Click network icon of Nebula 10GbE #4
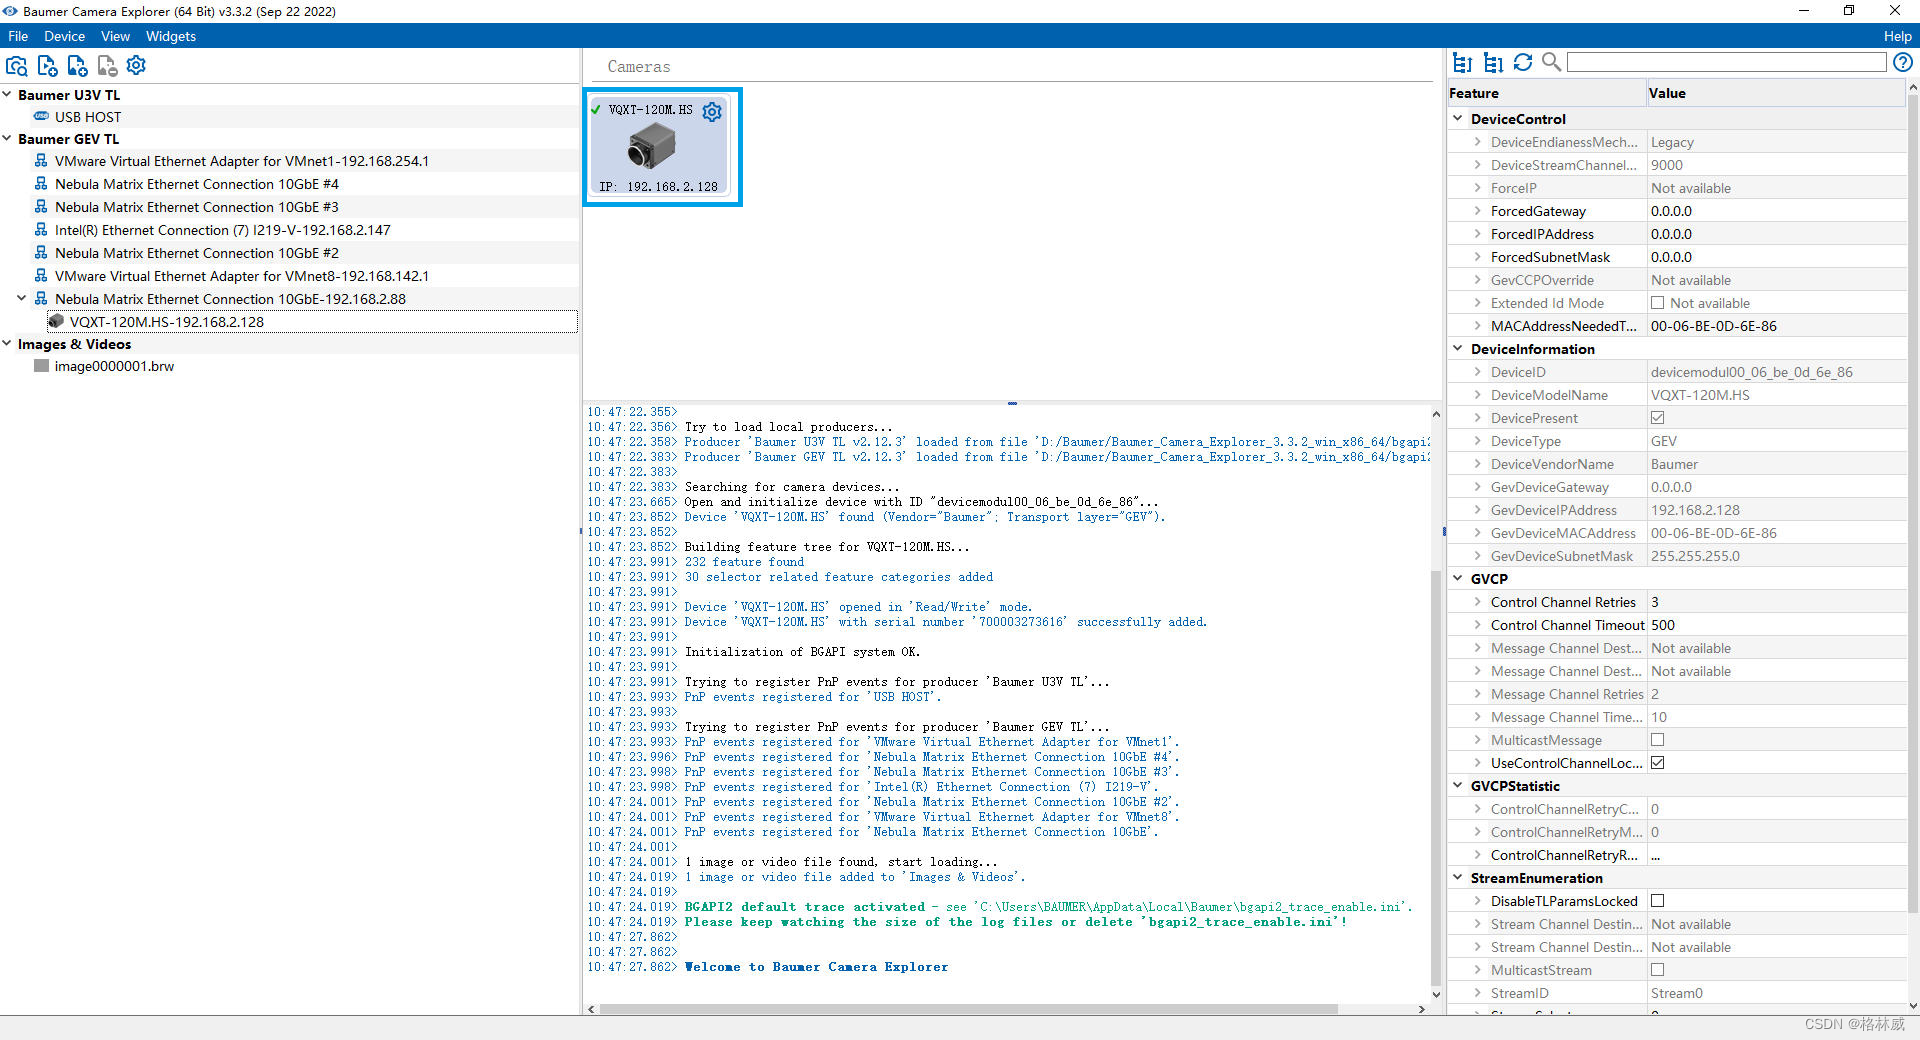The image size is (1920, 1040). [41, 183]
